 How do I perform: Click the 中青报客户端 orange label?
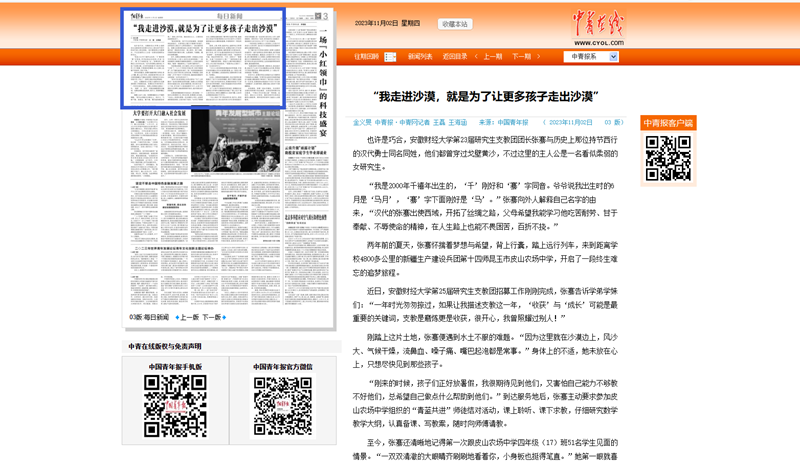(x=667, y=124)
